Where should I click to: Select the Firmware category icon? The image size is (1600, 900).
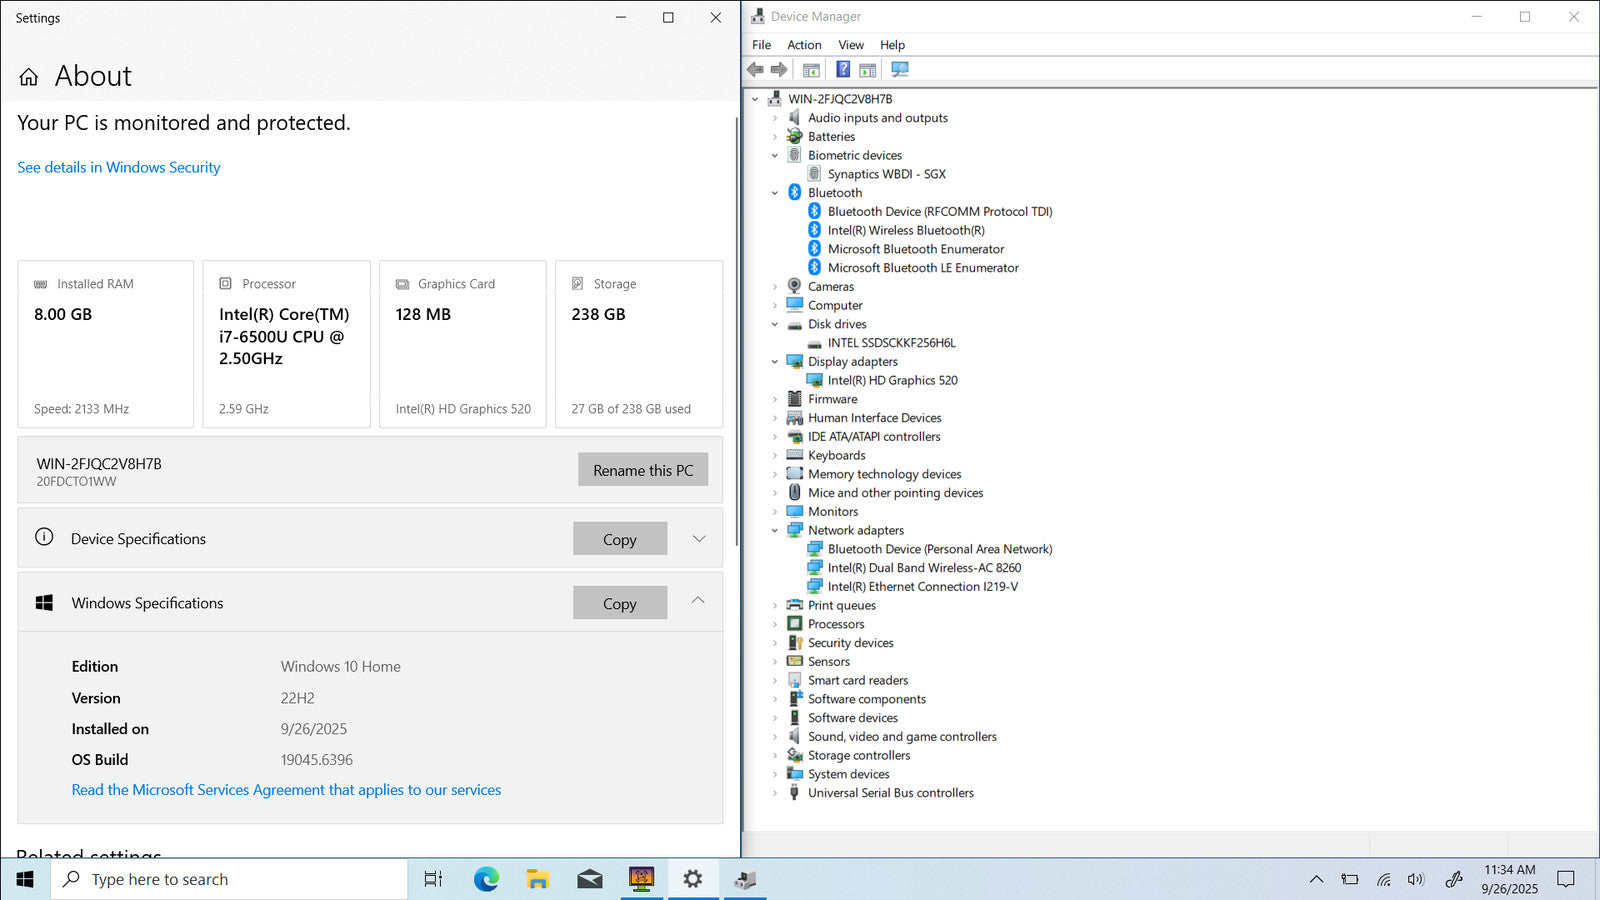coord(795,399)
